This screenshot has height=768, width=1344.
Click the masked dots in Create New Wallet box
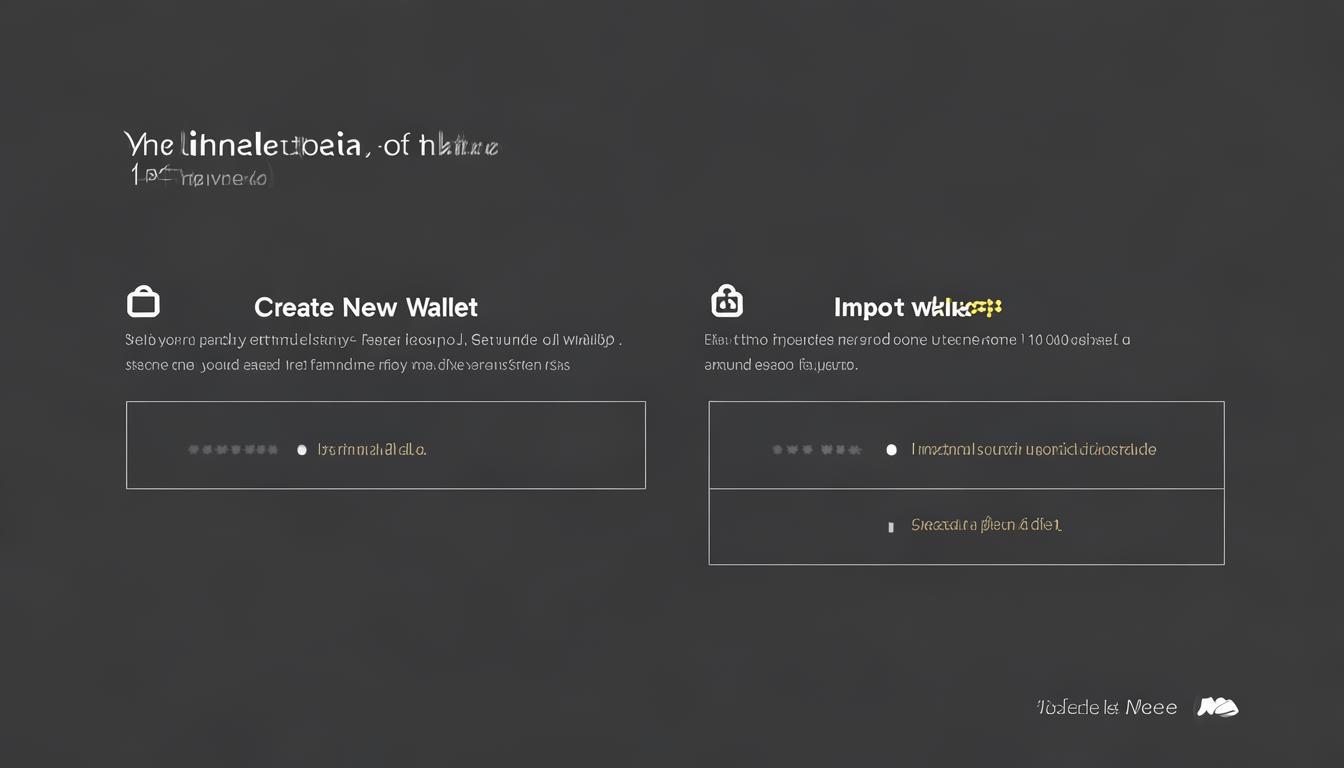pyautogui.click(x=233, y=450)
